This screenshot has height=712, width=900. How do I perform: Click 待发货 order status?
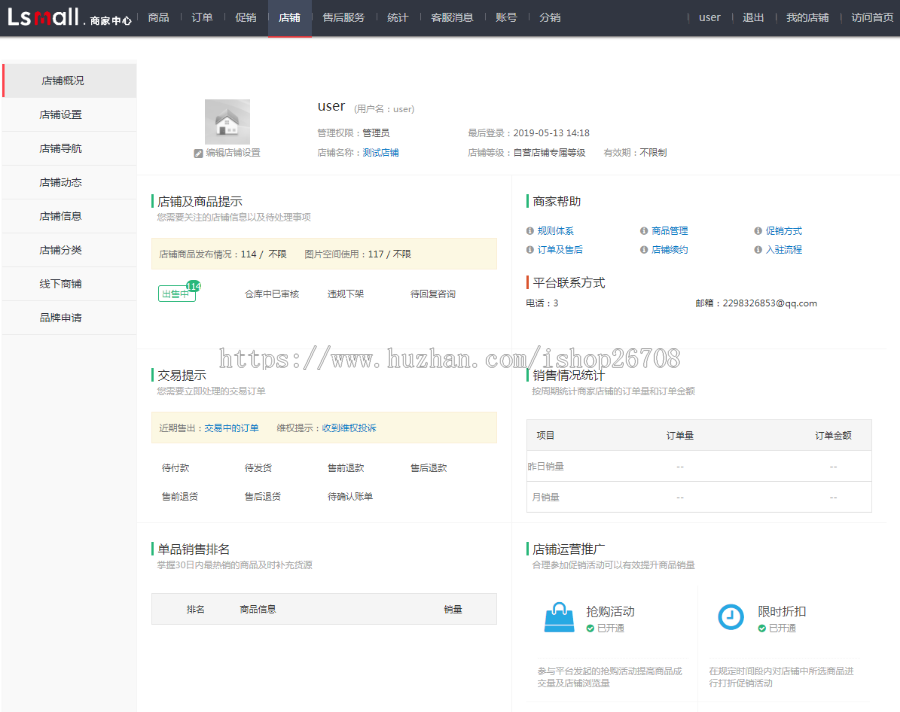(x=258, y=468)
